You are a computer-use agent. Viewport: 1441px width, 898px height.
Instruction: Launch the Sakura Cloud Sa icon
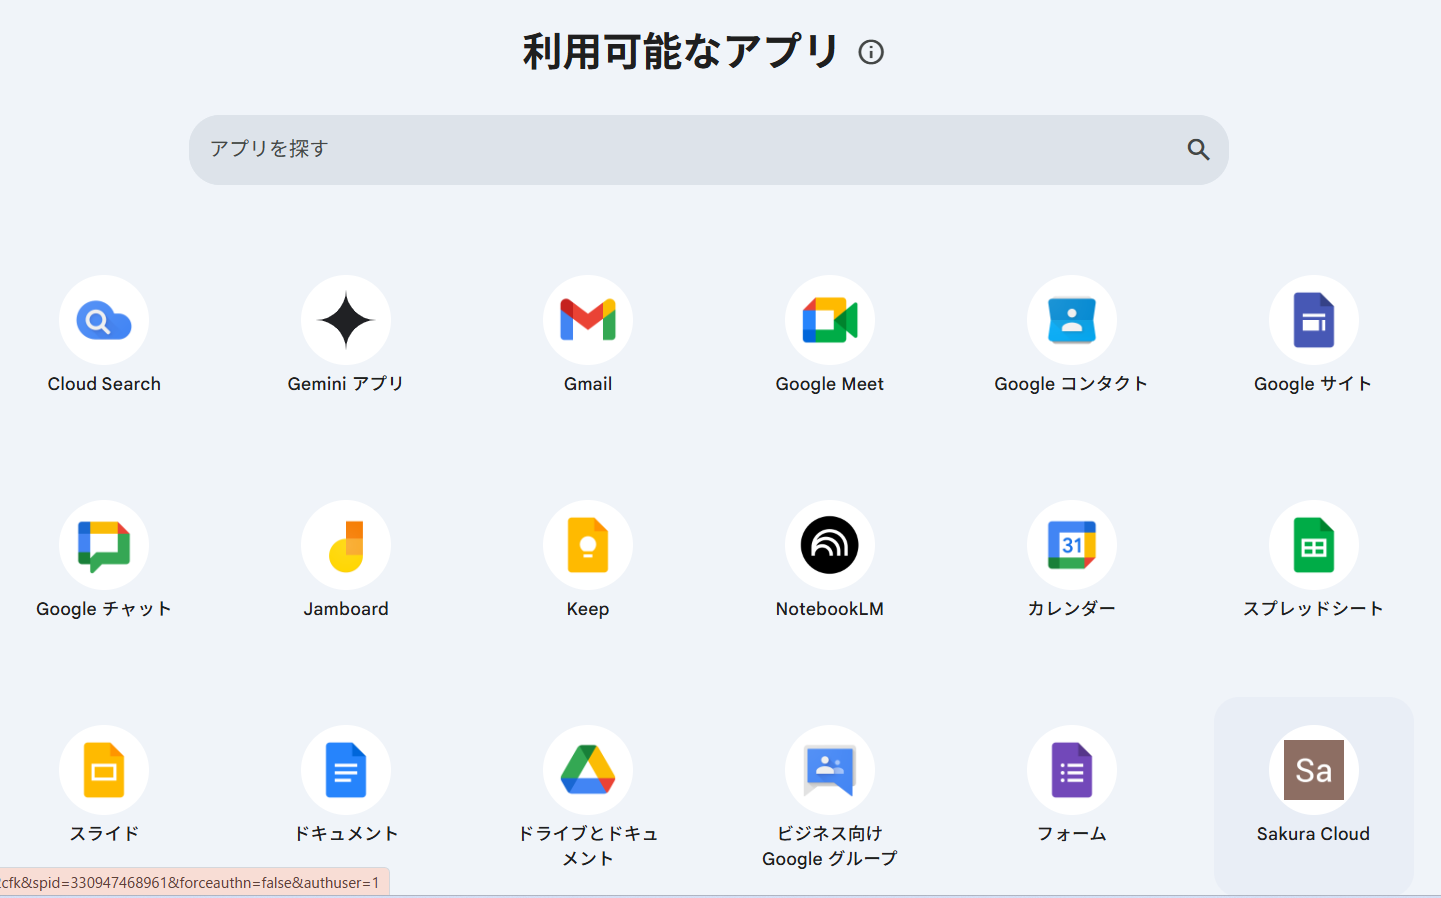click(1314, 770)
